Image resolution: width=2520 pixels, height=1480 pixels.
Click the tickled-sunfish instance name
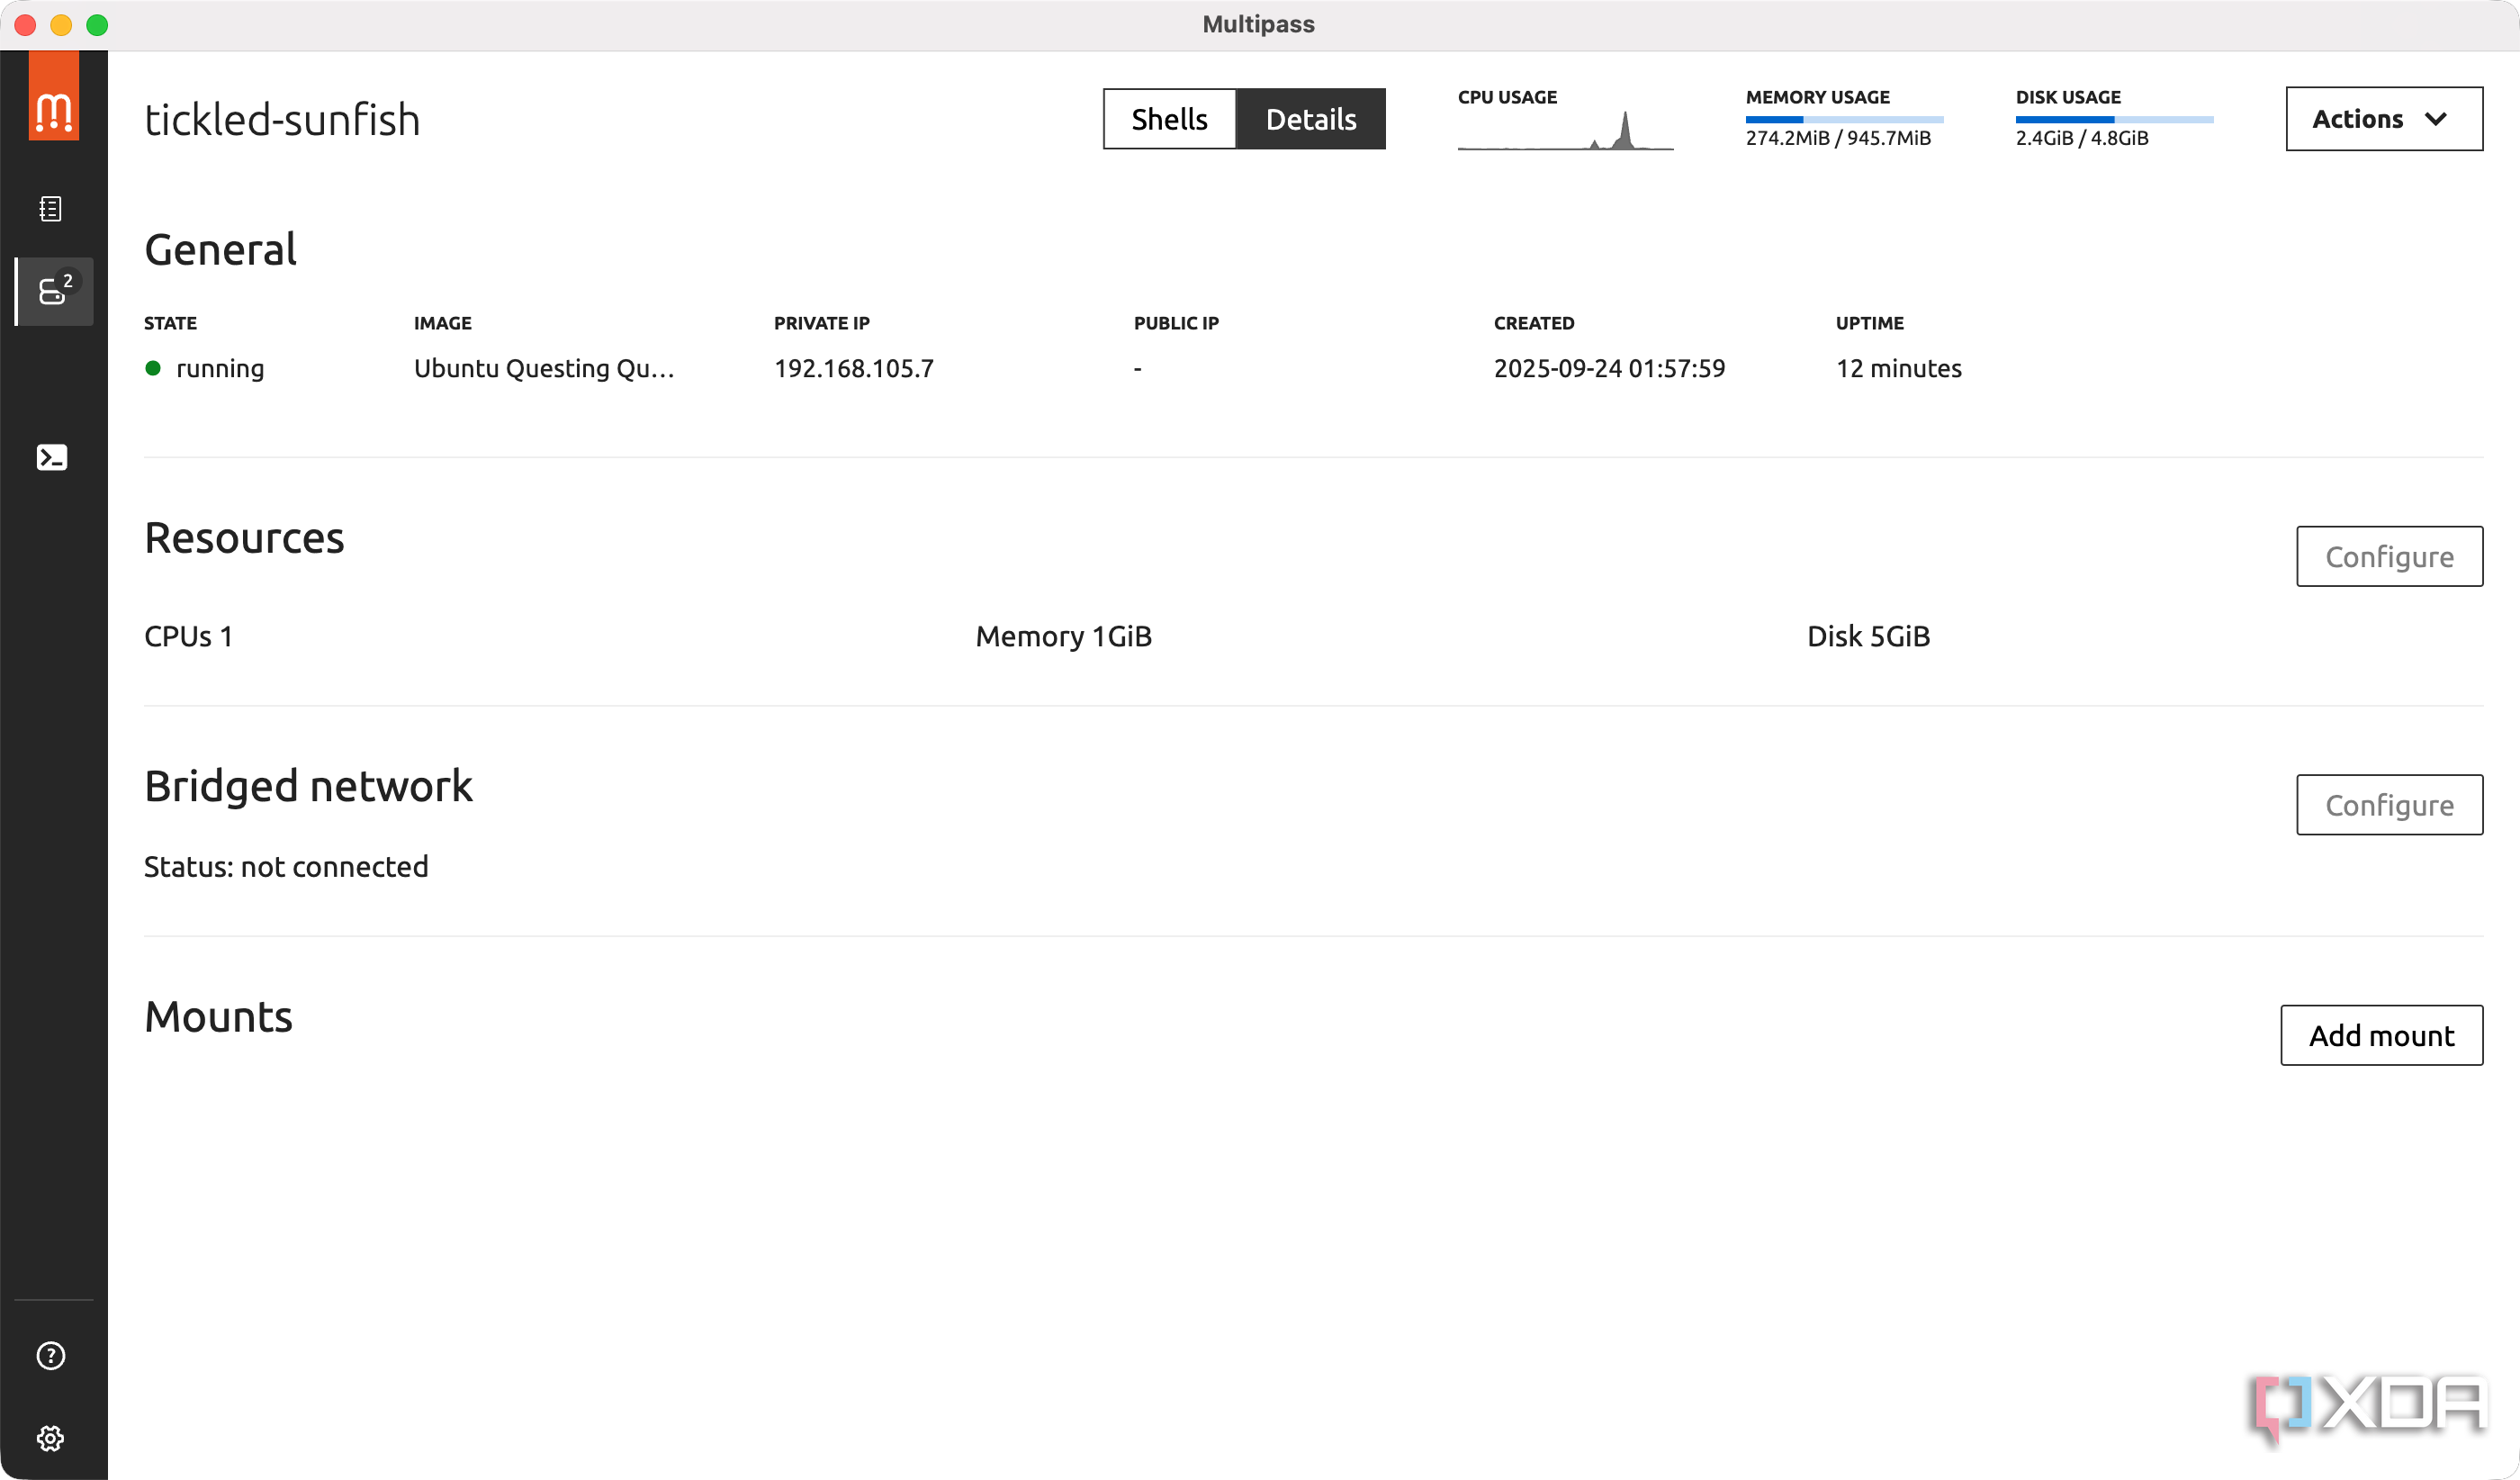pyautogui.click(x=282, y=119)
